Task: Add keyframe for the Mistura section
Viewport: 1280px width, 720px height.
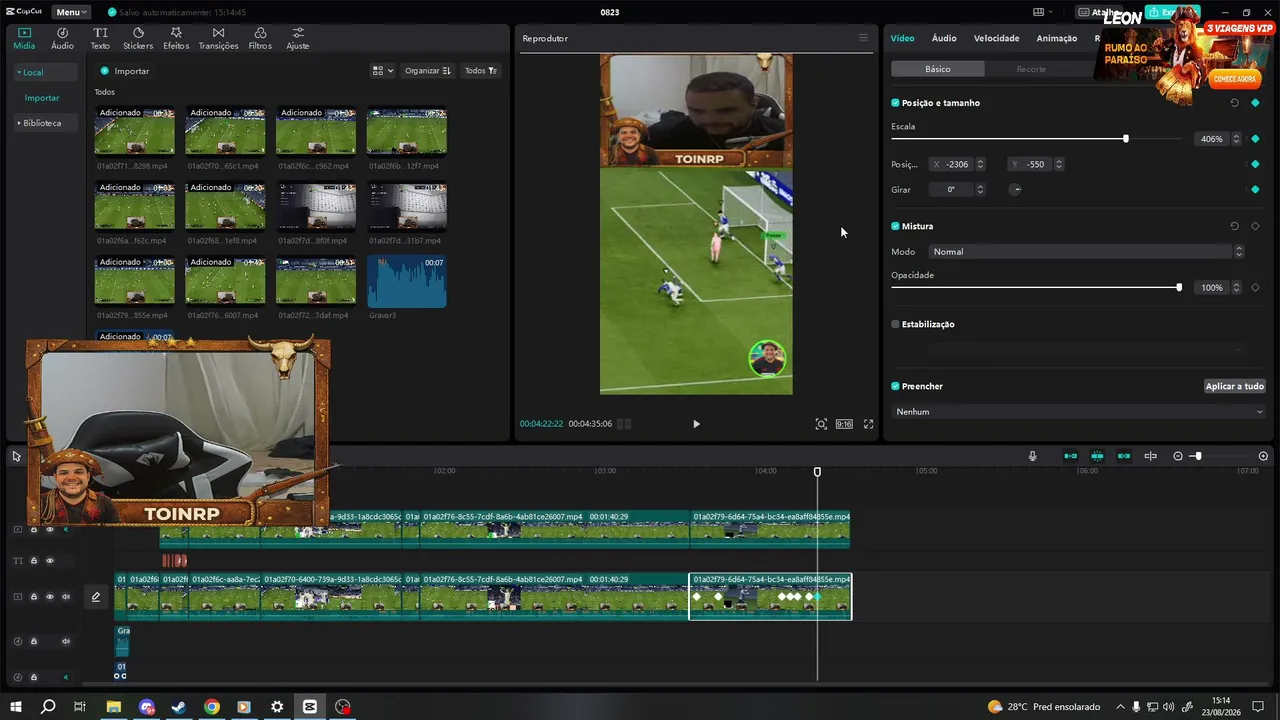Action: [x=1255, y=226]
